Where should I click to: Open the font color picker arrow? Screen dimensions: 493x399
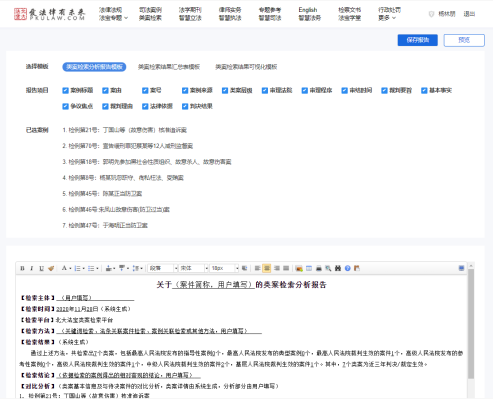click(70, 268)
